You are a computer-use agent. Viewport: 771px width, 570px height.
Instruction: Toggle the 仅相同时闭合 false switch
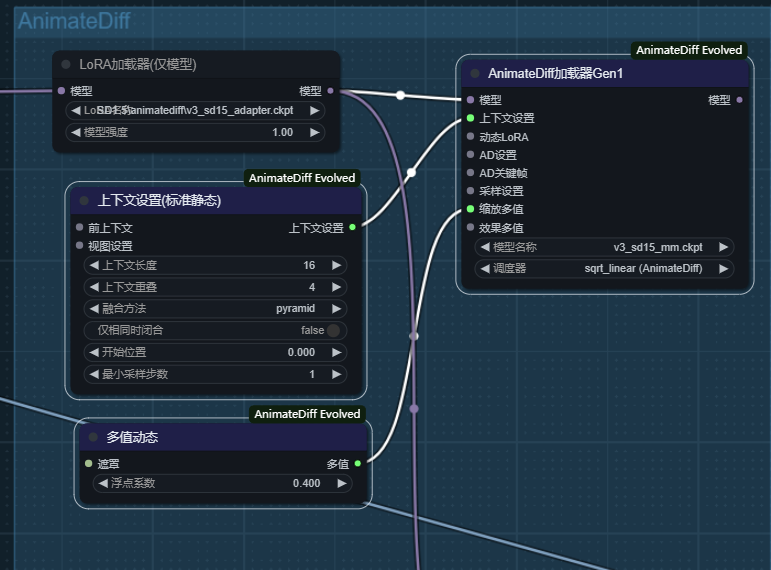pos(333,330)
